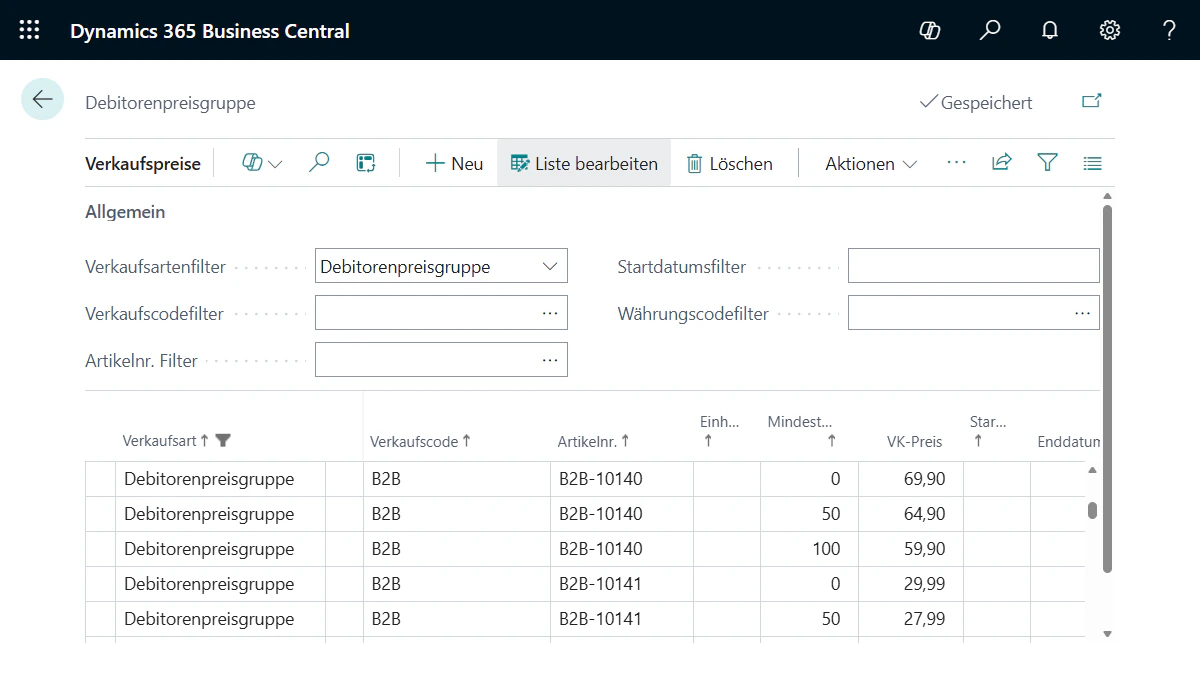Sort by the Verkaufscode column header
The image size is (1200, 675).
[420, 441]
